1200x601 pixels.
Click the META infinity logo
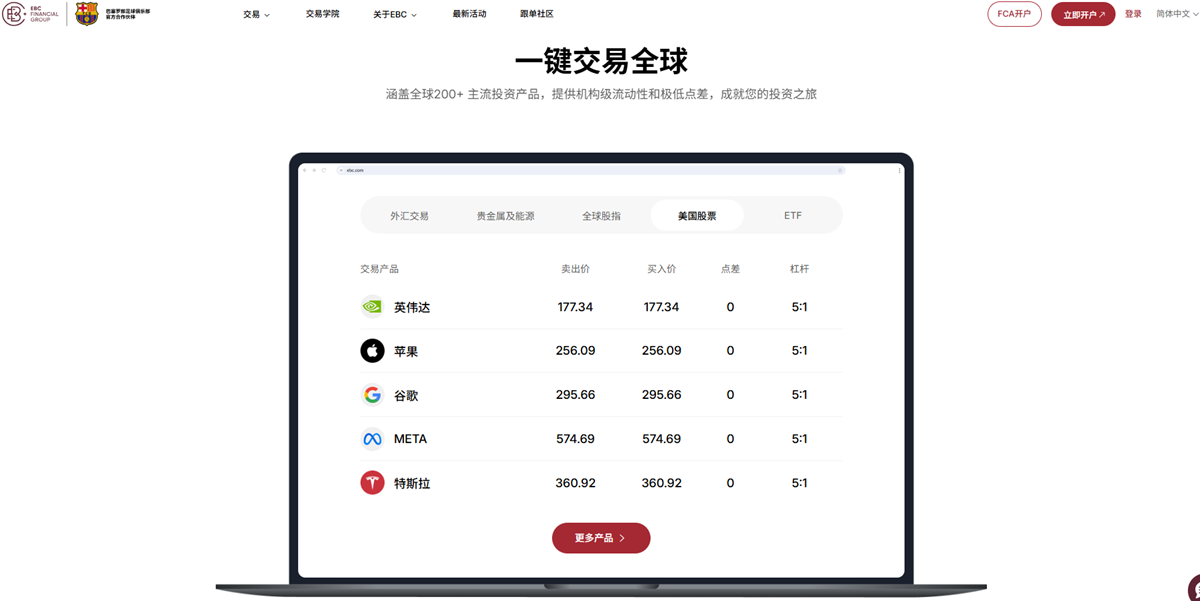point(371,438)
